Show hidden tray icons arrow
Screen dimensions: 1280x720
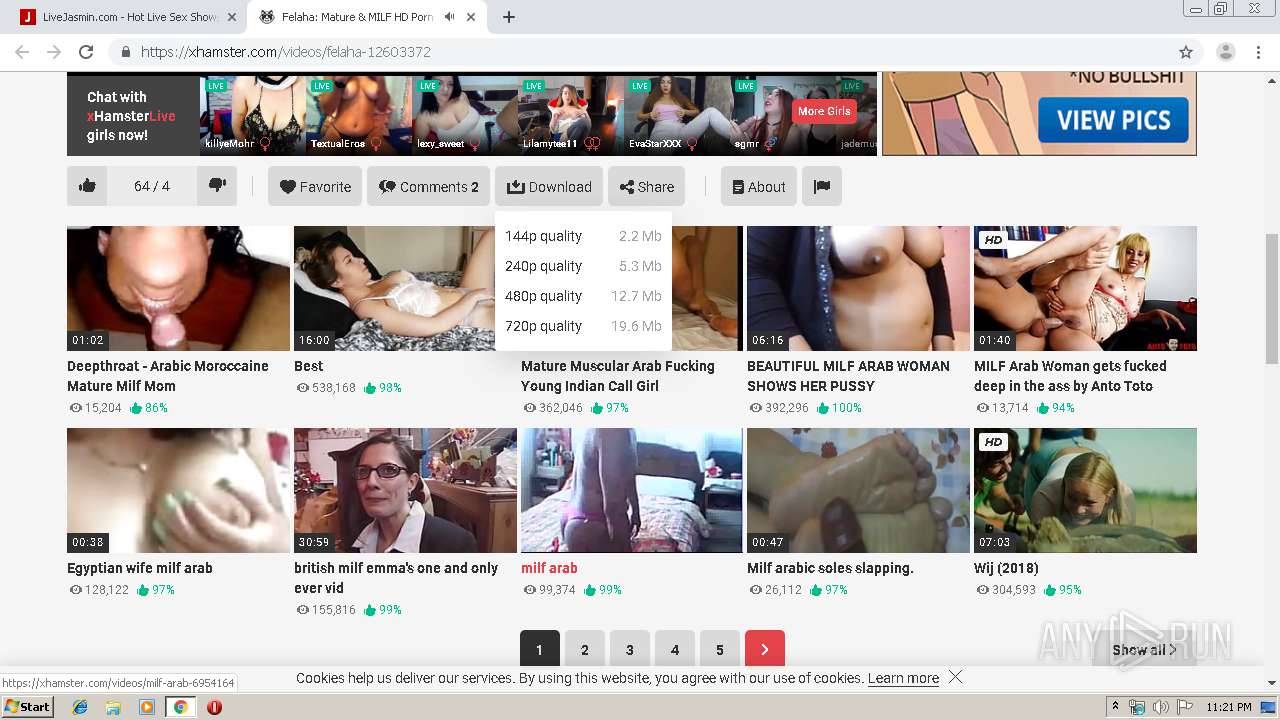pos(1115,707)
